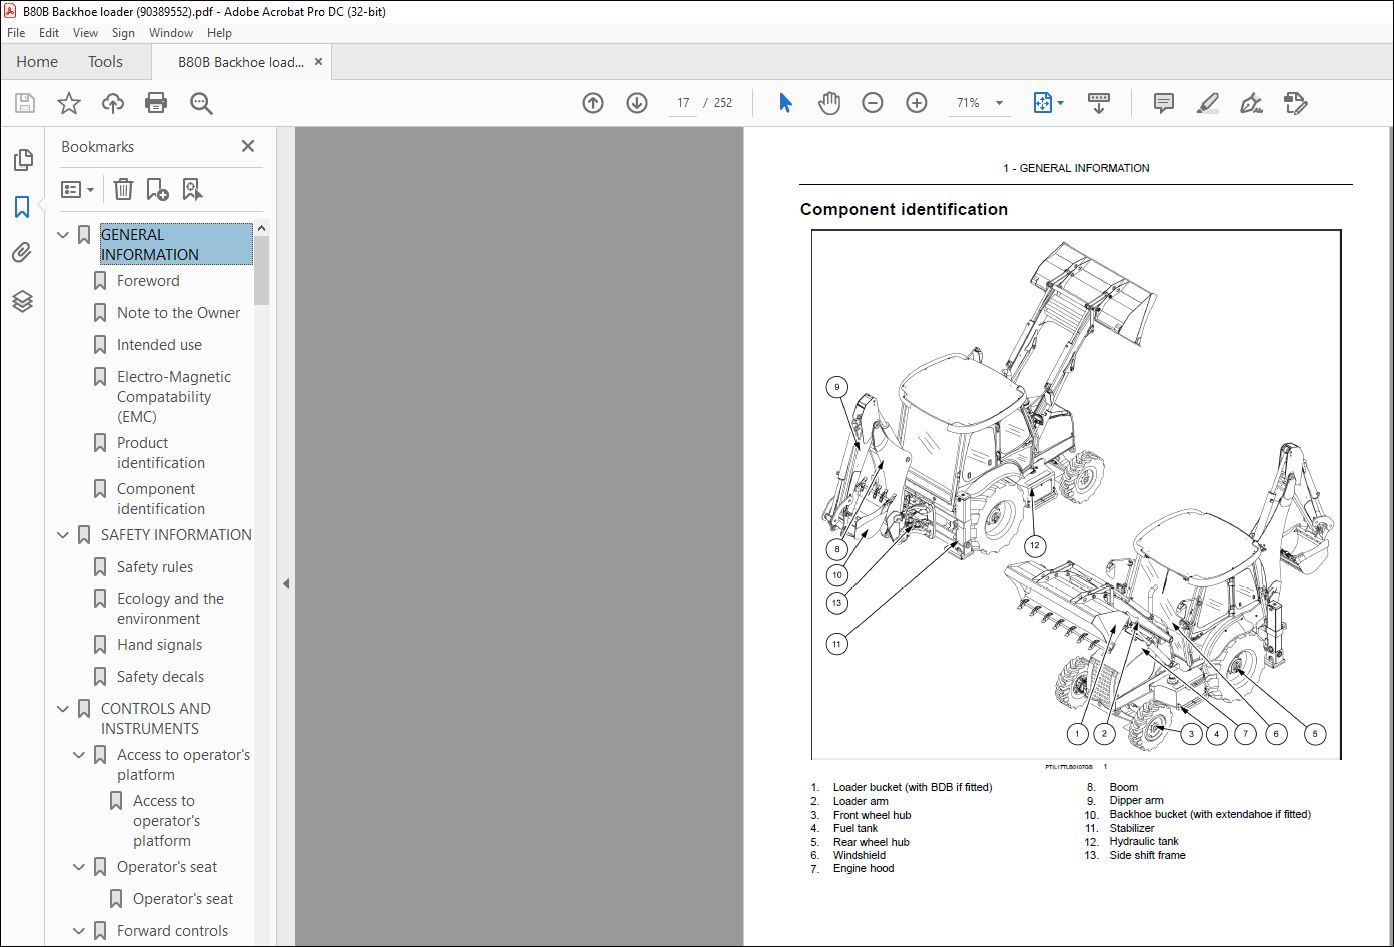Open the Sign menu
Screen dimensions: 1394x947
[123, 33]
